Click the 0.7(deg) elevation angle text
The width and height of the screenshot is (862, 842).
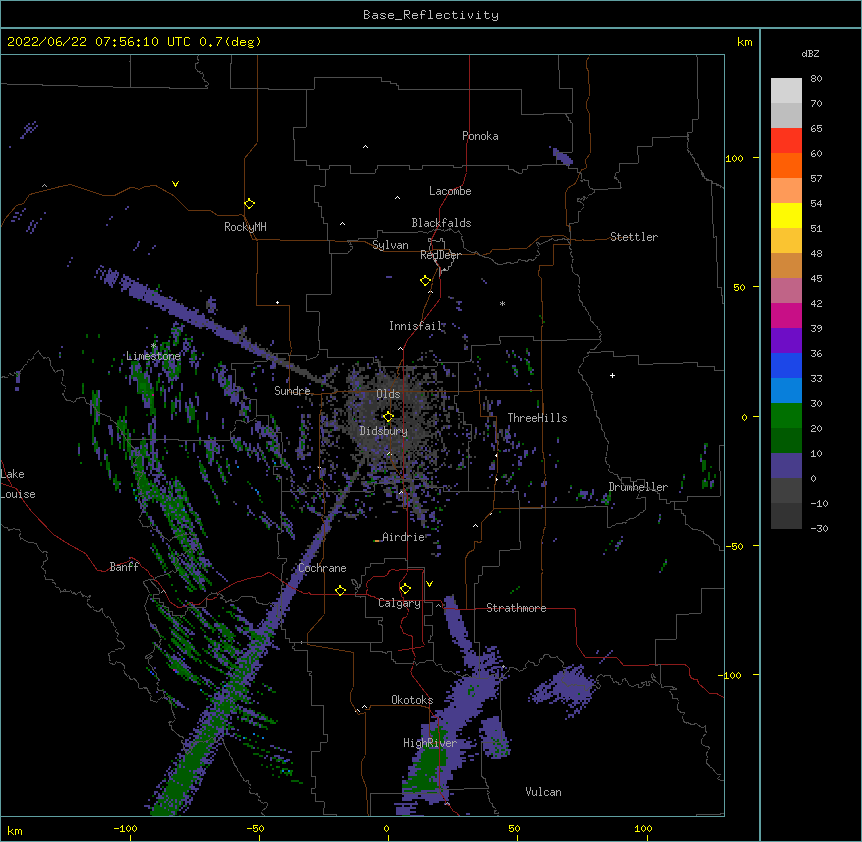click(x=230, y=42)
